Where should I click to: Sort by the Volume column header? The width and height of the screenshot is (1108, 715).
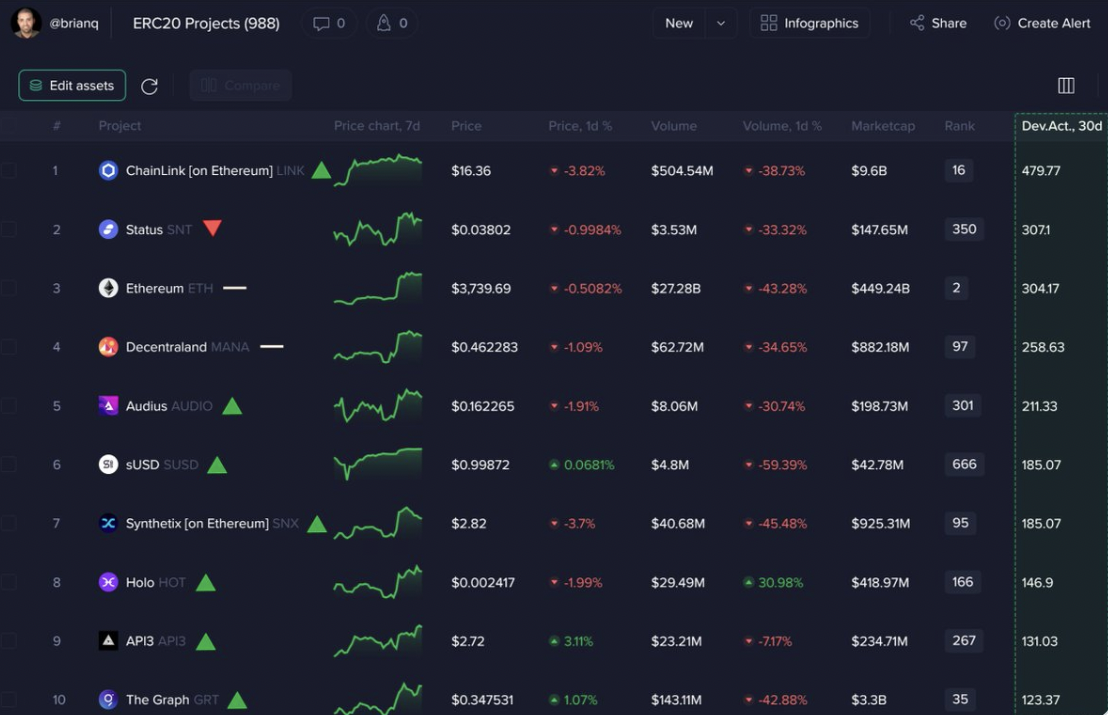pos(673,126)
